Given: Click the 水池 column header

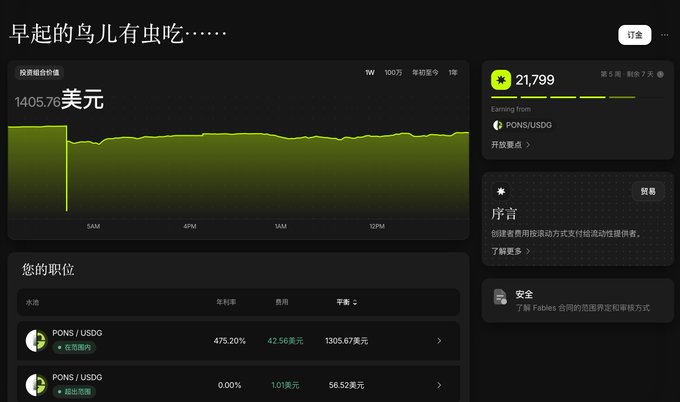Looking at the screenshot, I should coord(32,302).
